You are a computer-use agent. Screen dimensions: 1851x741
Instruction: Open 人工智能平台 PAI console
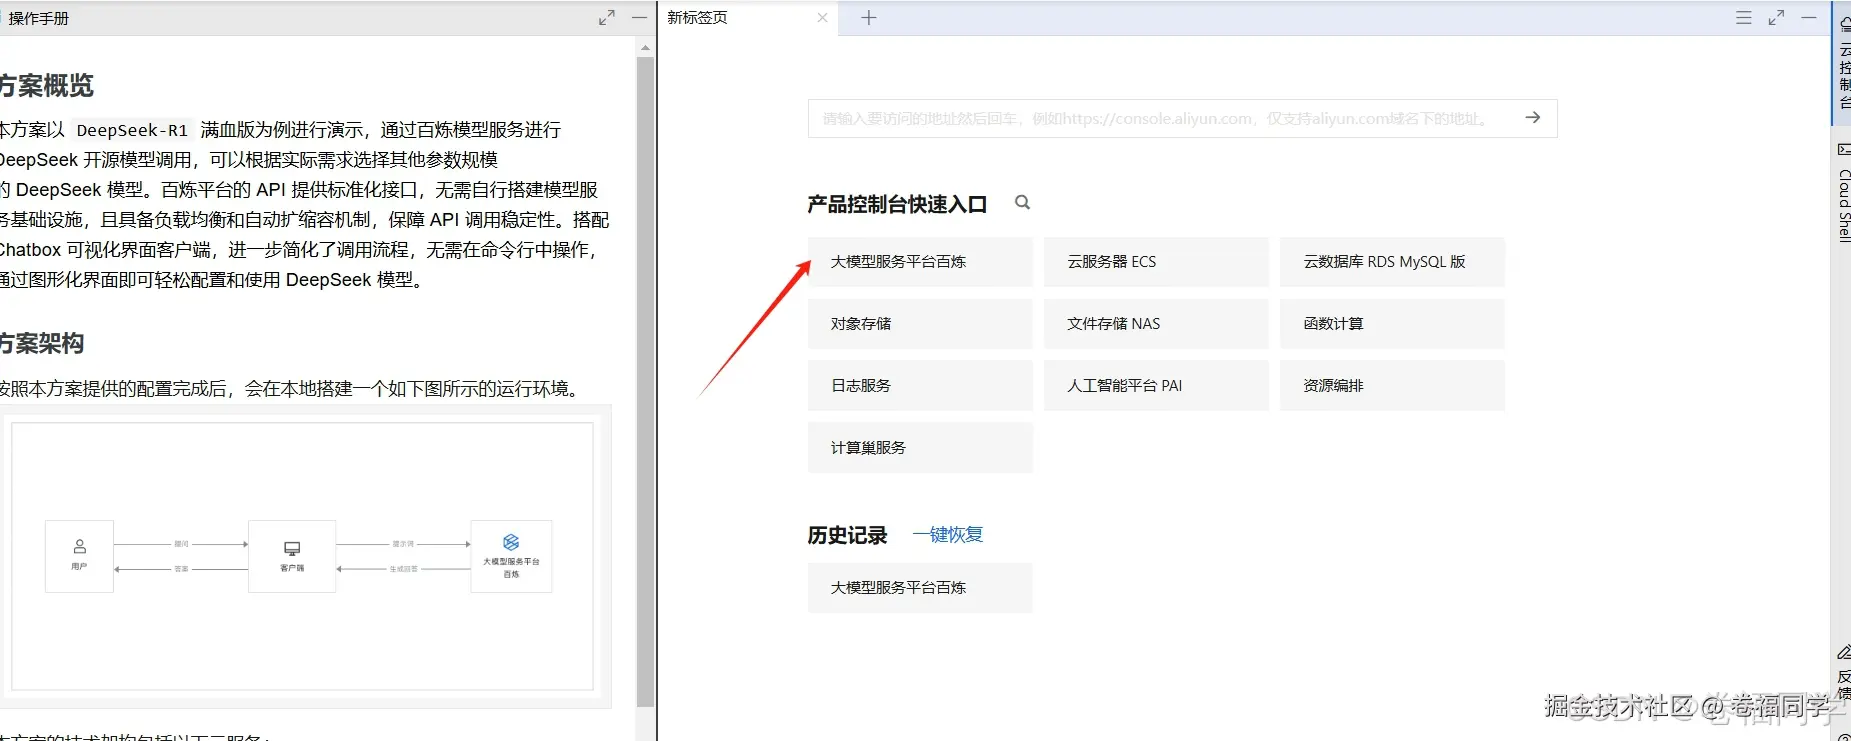tap(1156, 386)
